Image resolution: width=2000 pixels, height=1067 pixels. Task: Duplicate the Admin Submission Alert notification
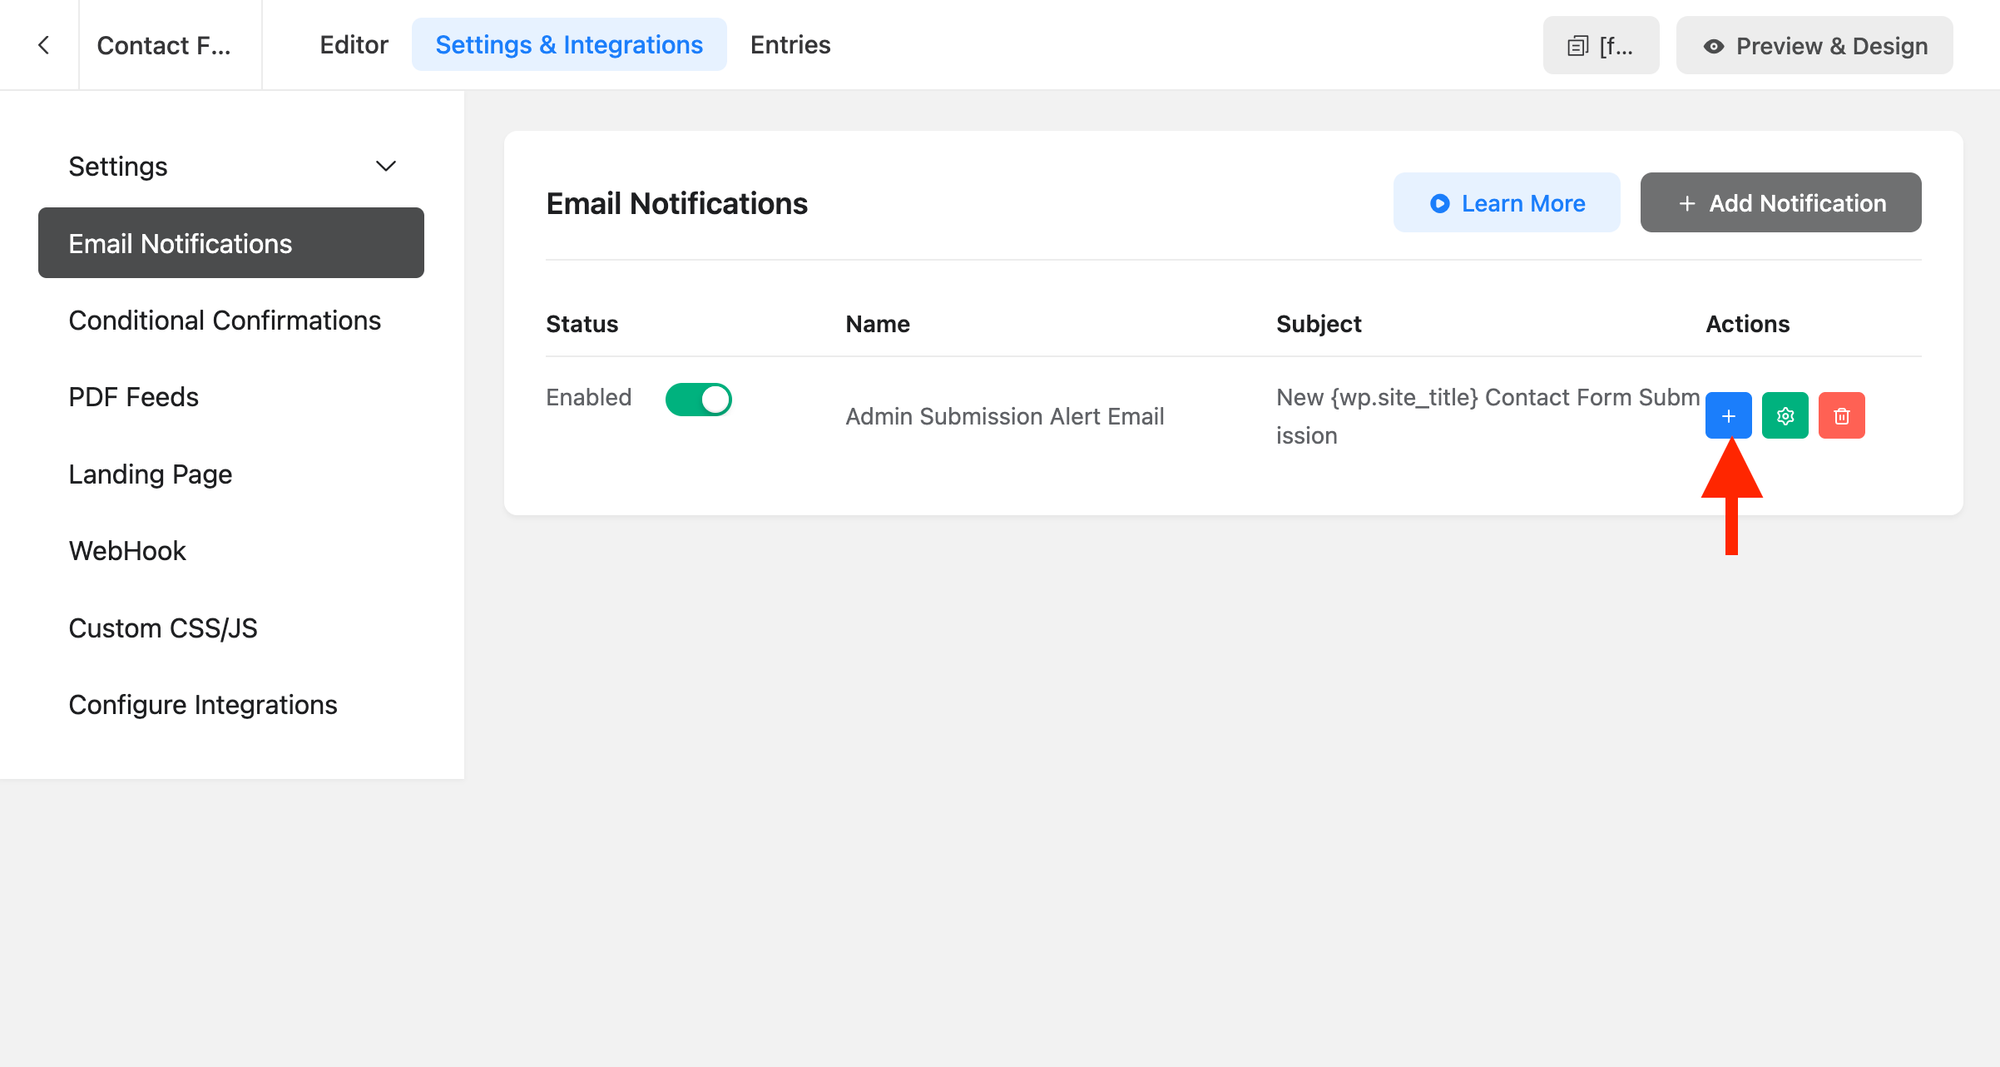[1728, 415]
